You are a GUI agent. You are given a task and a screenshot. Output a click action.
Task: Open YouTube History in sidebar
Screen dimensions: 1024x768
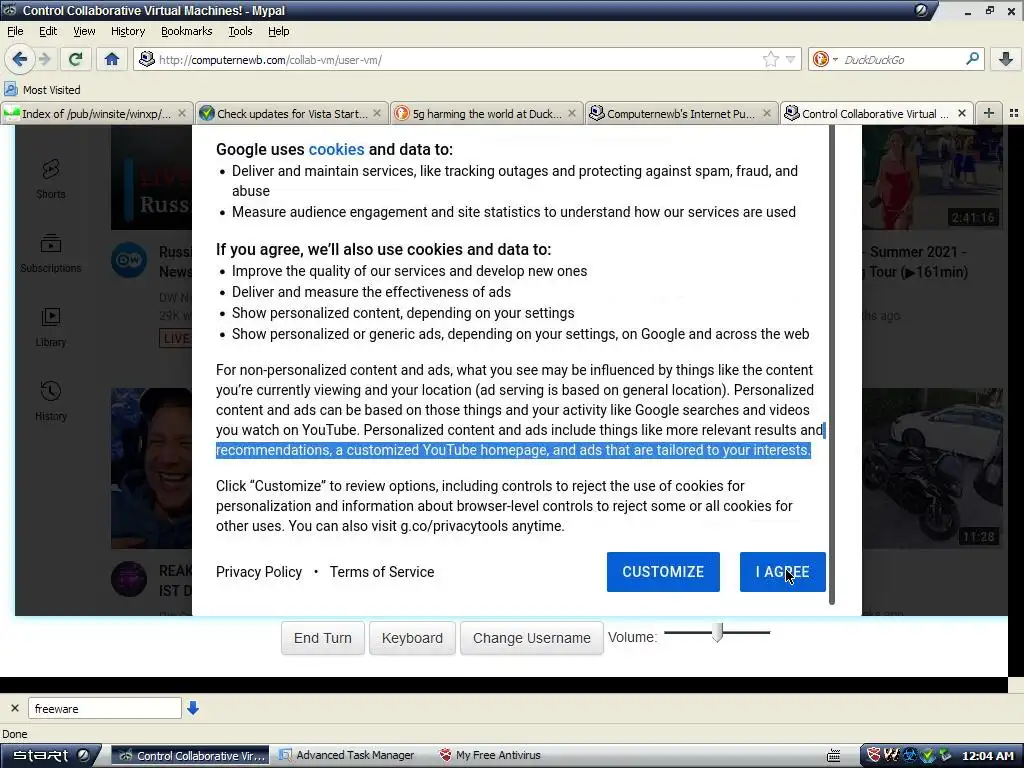[50, 401]
